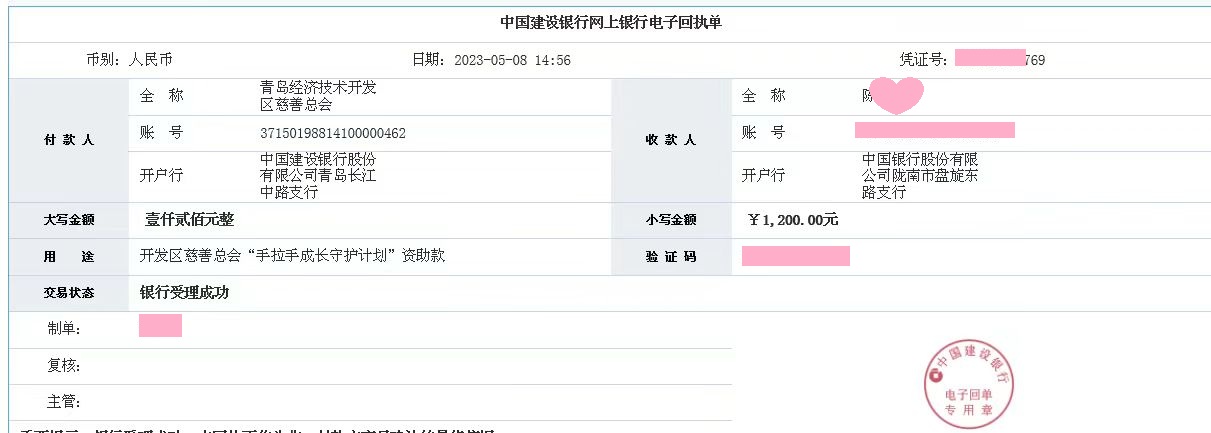Click payer bank 中国建设银行股份有限公司青岛长江中路支行
Image resolution: width=1211 pixels, height=433 pixels.
click(x=318, y=175)
